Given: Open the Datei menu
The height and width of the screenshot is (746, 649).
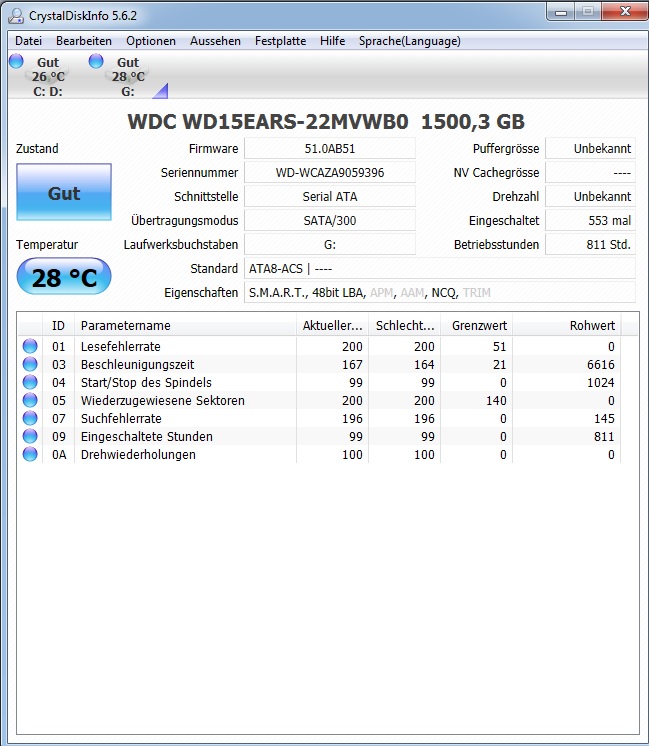Looking at the screenshot, I should pyautogui.click(x=29, y=41).
